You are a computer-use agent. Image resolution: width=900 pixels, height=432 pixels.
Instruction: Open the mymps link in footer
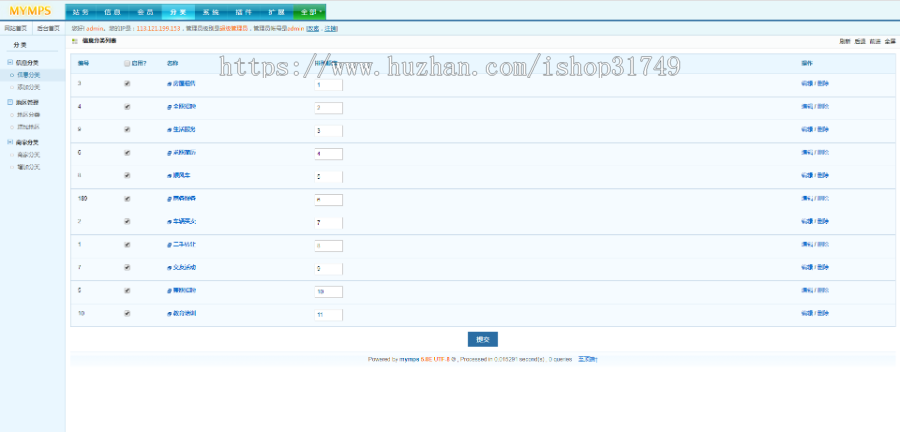pos(409,359)
